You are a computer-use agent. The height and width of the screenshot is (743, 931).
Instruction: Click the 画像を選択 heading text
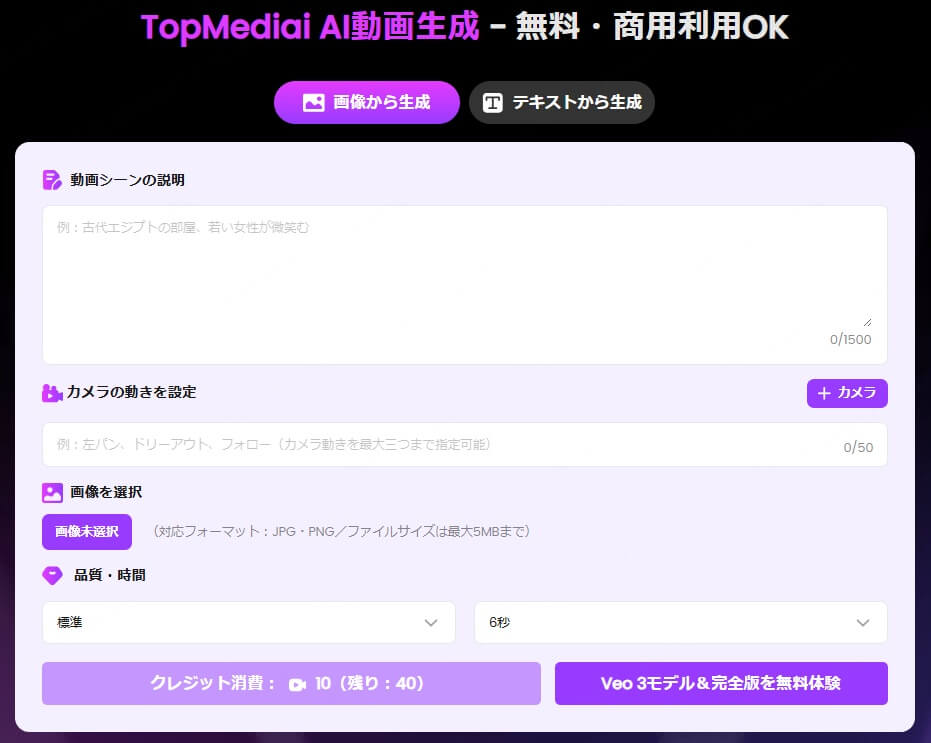[106, 492]
